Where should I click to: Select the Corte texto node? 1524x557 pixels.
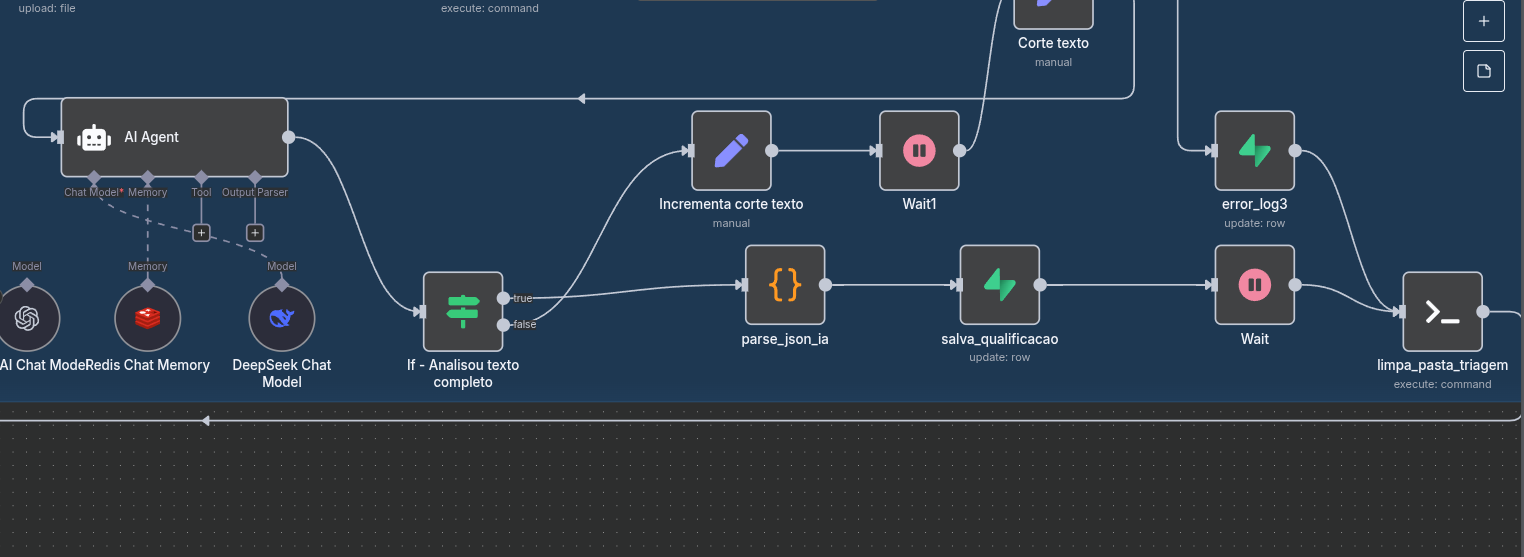click(1053, 14)
